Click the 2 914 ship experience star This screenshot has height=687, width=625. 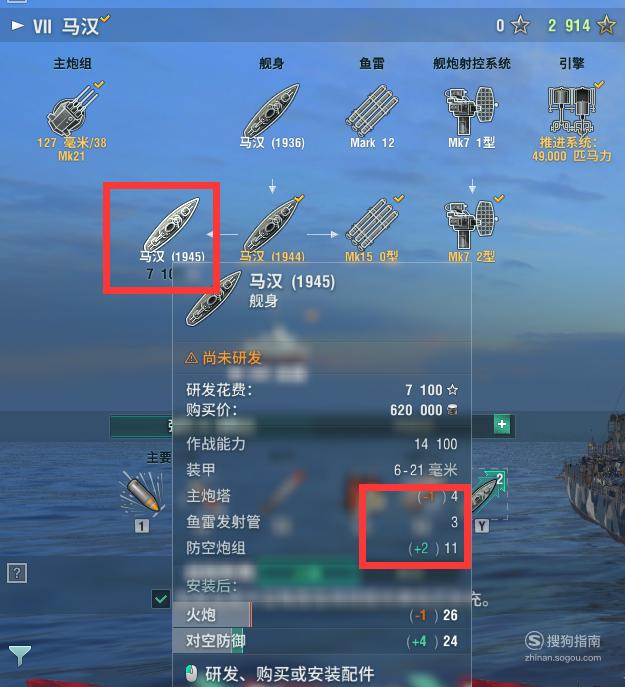(x=607, y=25)
